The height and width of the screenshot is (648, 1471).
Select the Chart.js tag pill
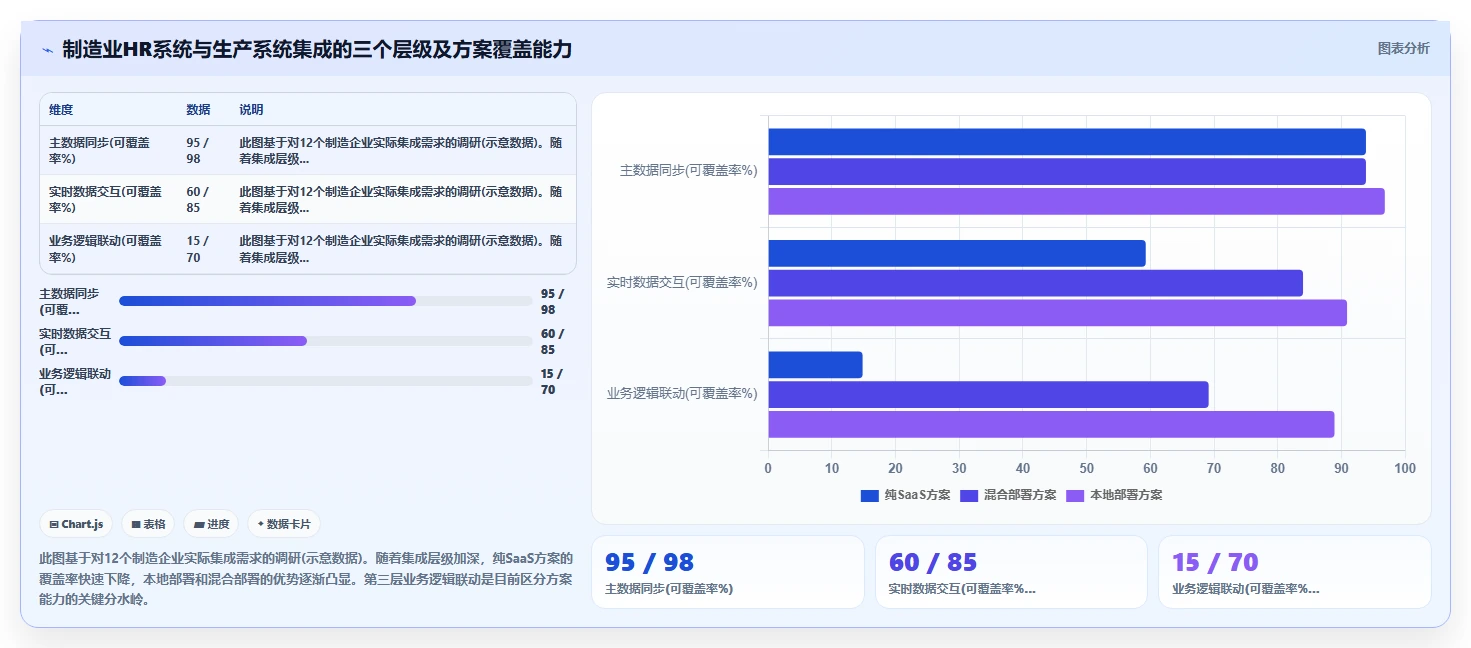[x=76, y=524]
